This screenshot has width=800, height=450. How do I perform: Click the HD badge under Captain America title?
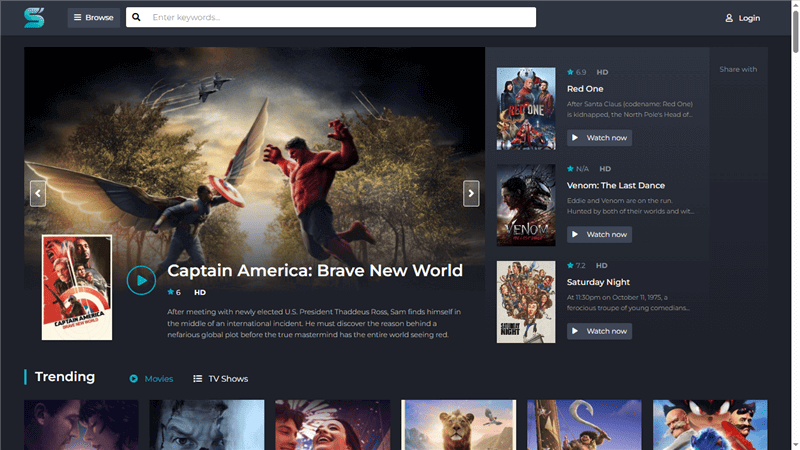[x=200, y=292]
